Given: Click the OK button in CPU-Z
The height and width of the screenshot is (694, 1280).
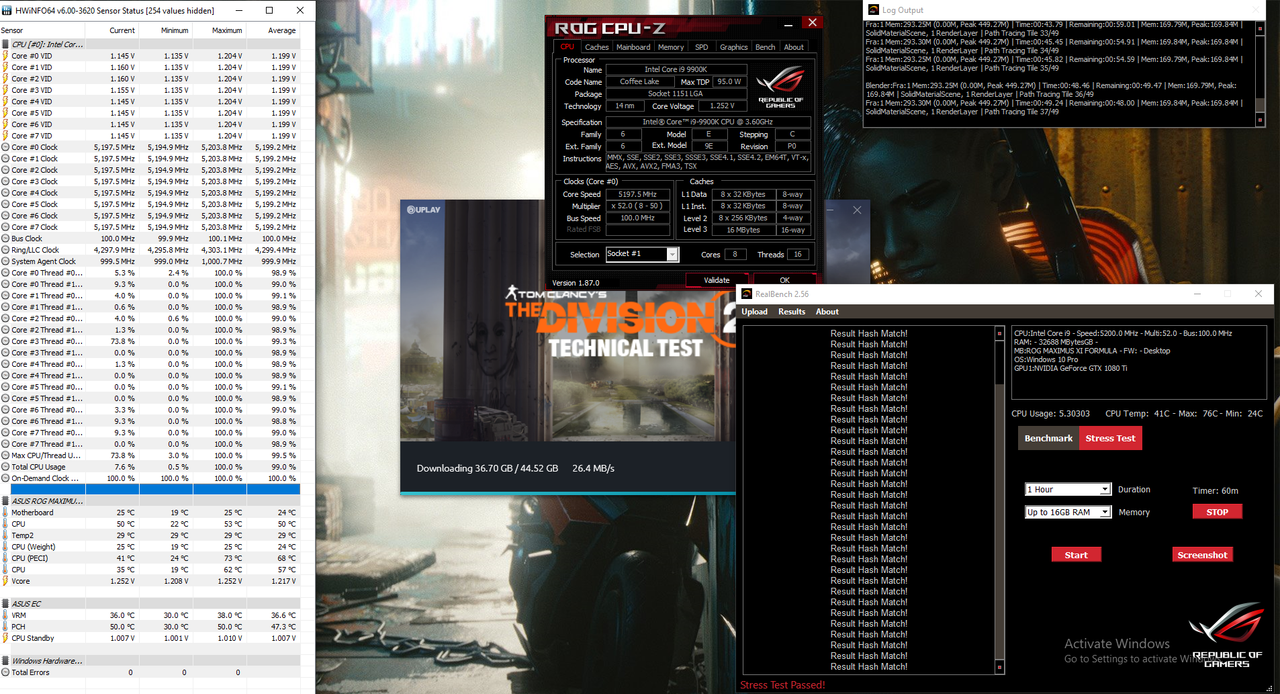Looking at the screenshot, I should [785, 280].
